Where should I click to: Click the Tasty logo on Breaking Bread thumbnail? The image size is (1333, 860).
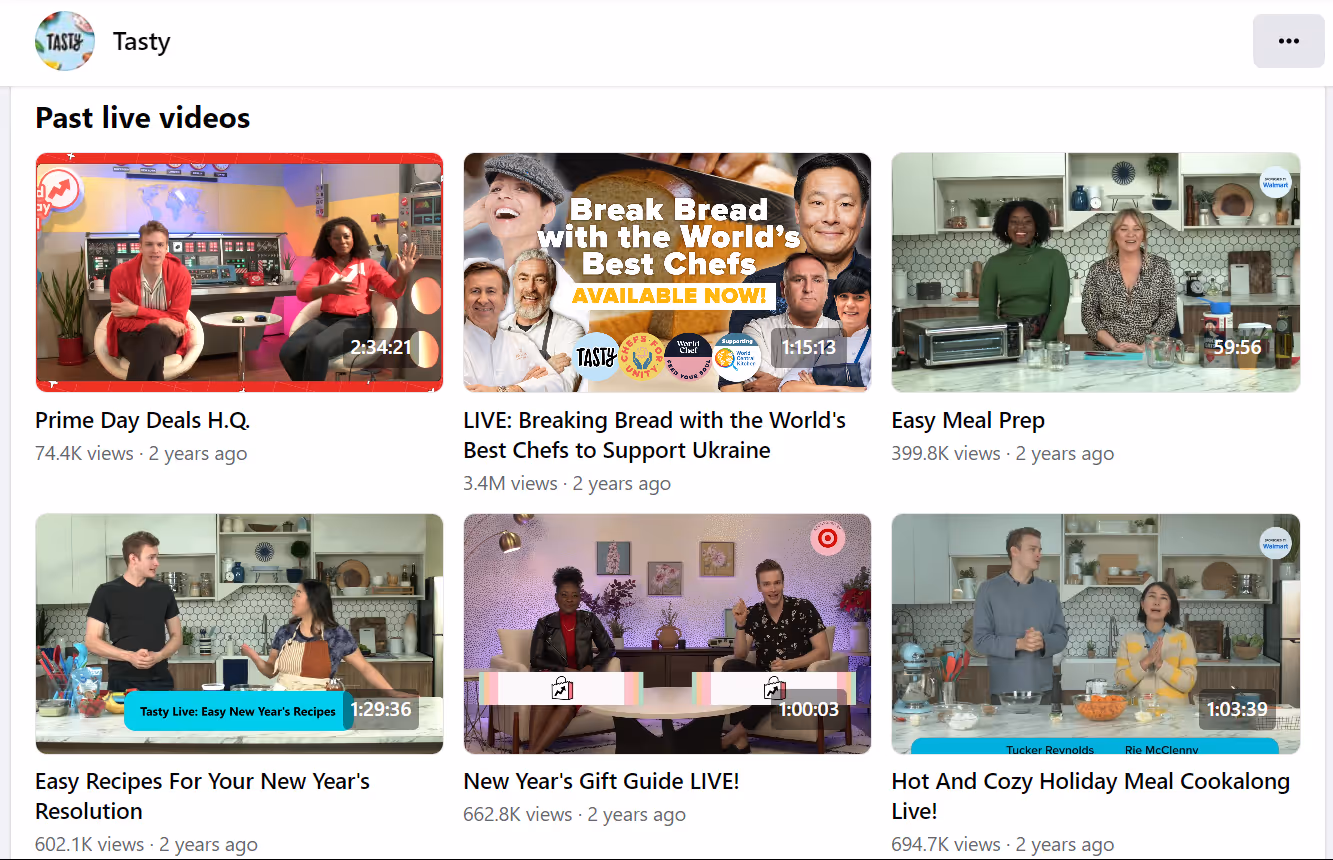[x=596, y=357]
